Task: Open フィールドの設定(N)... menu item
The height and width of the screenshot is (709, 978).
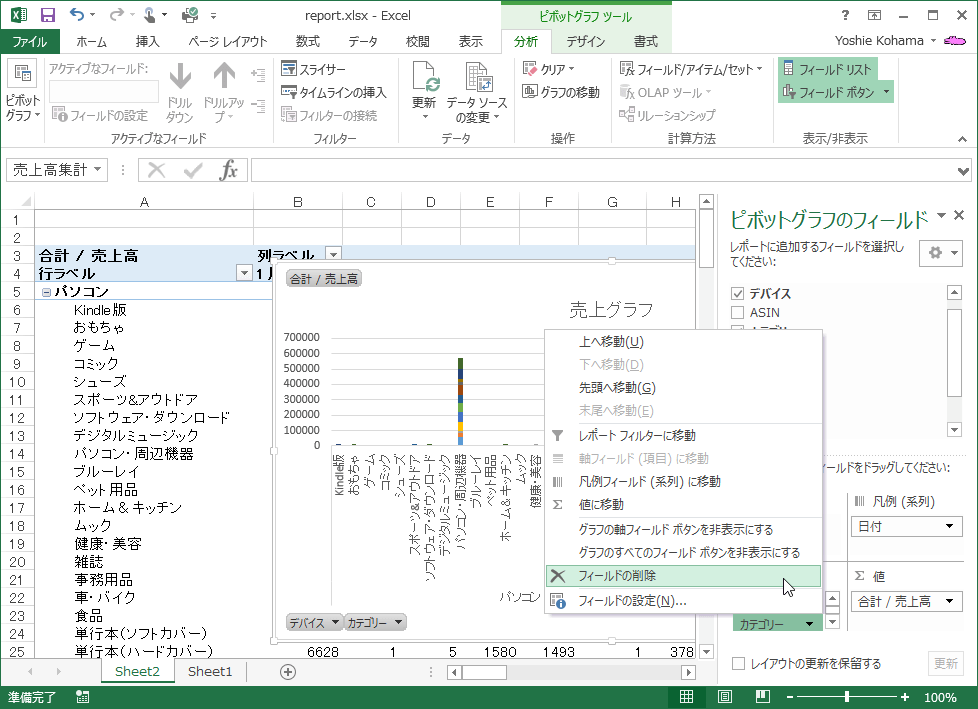Action: [x=683, y=601]
